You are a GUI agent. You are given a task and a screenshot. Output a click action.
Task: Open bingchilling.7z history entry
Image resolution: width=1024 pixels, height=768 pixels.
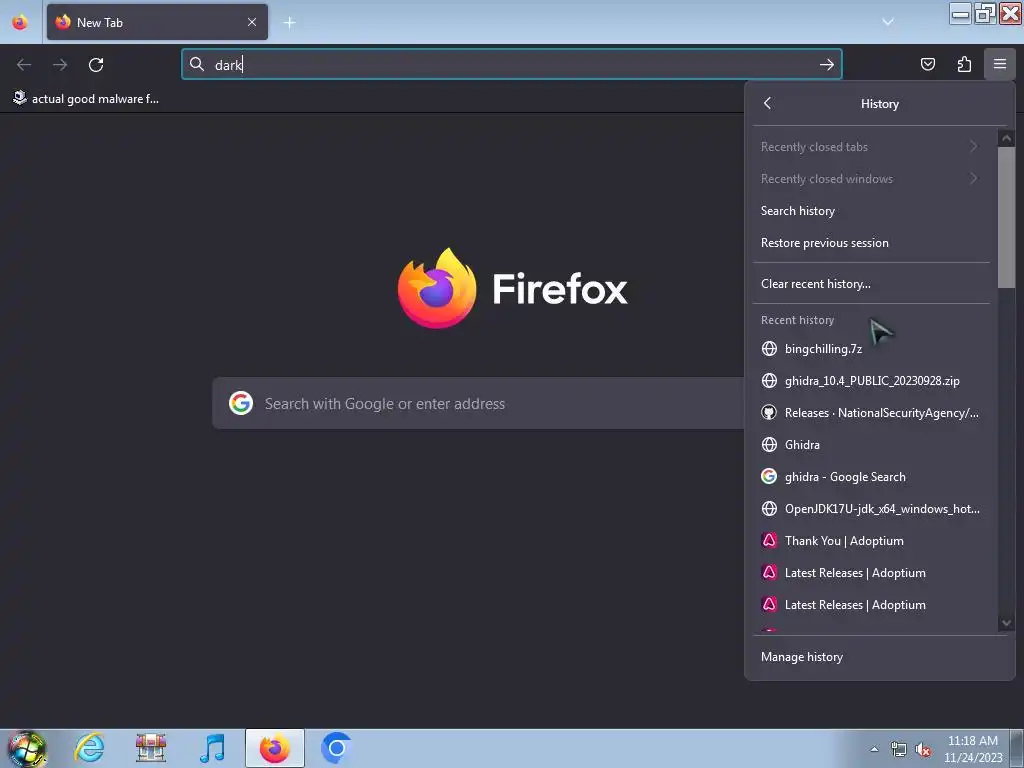pyautogui.click(x=871, y=349)
